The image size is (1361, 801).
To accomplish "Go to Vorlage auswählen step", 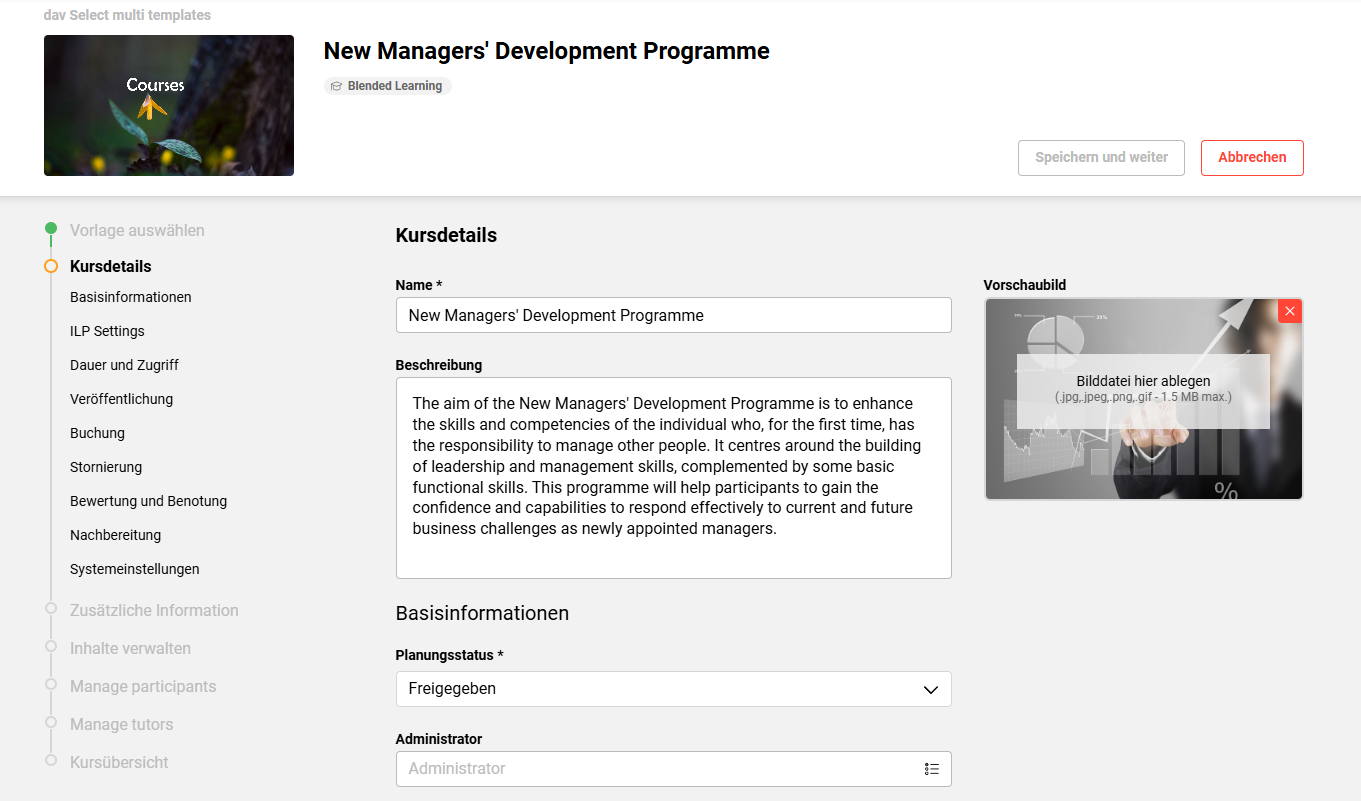I will click(x=137, y=230).
